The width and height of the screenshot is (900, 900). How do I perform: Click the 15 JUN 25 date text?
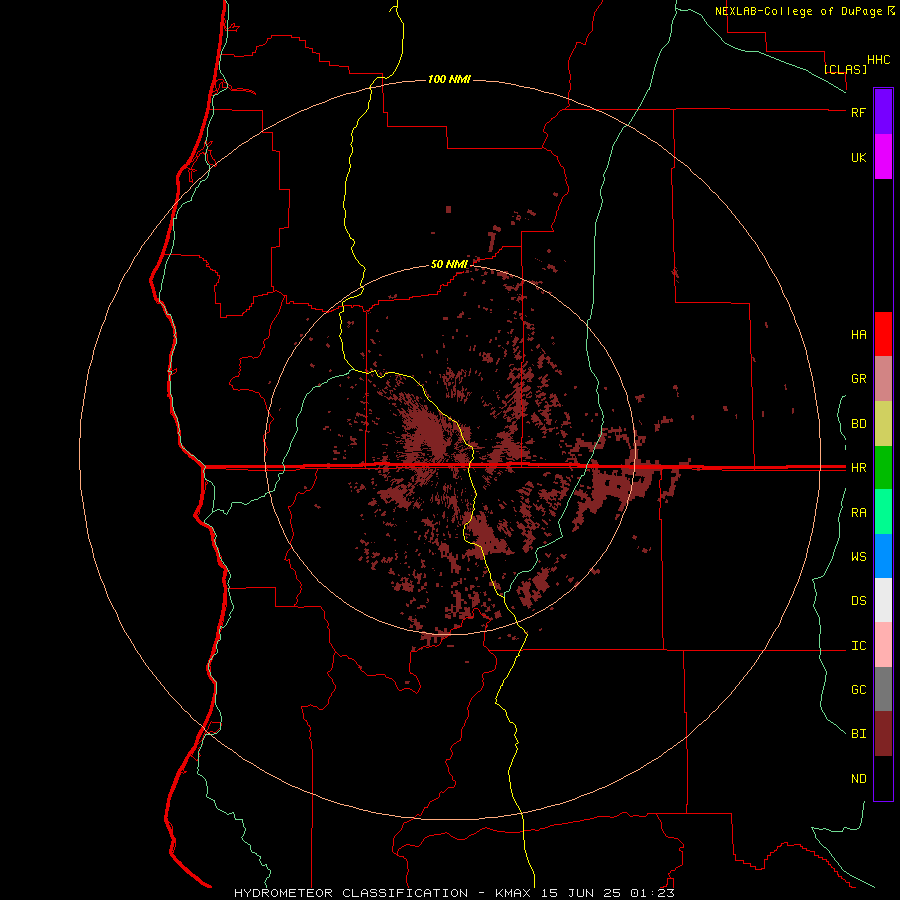tap(582, 893)
